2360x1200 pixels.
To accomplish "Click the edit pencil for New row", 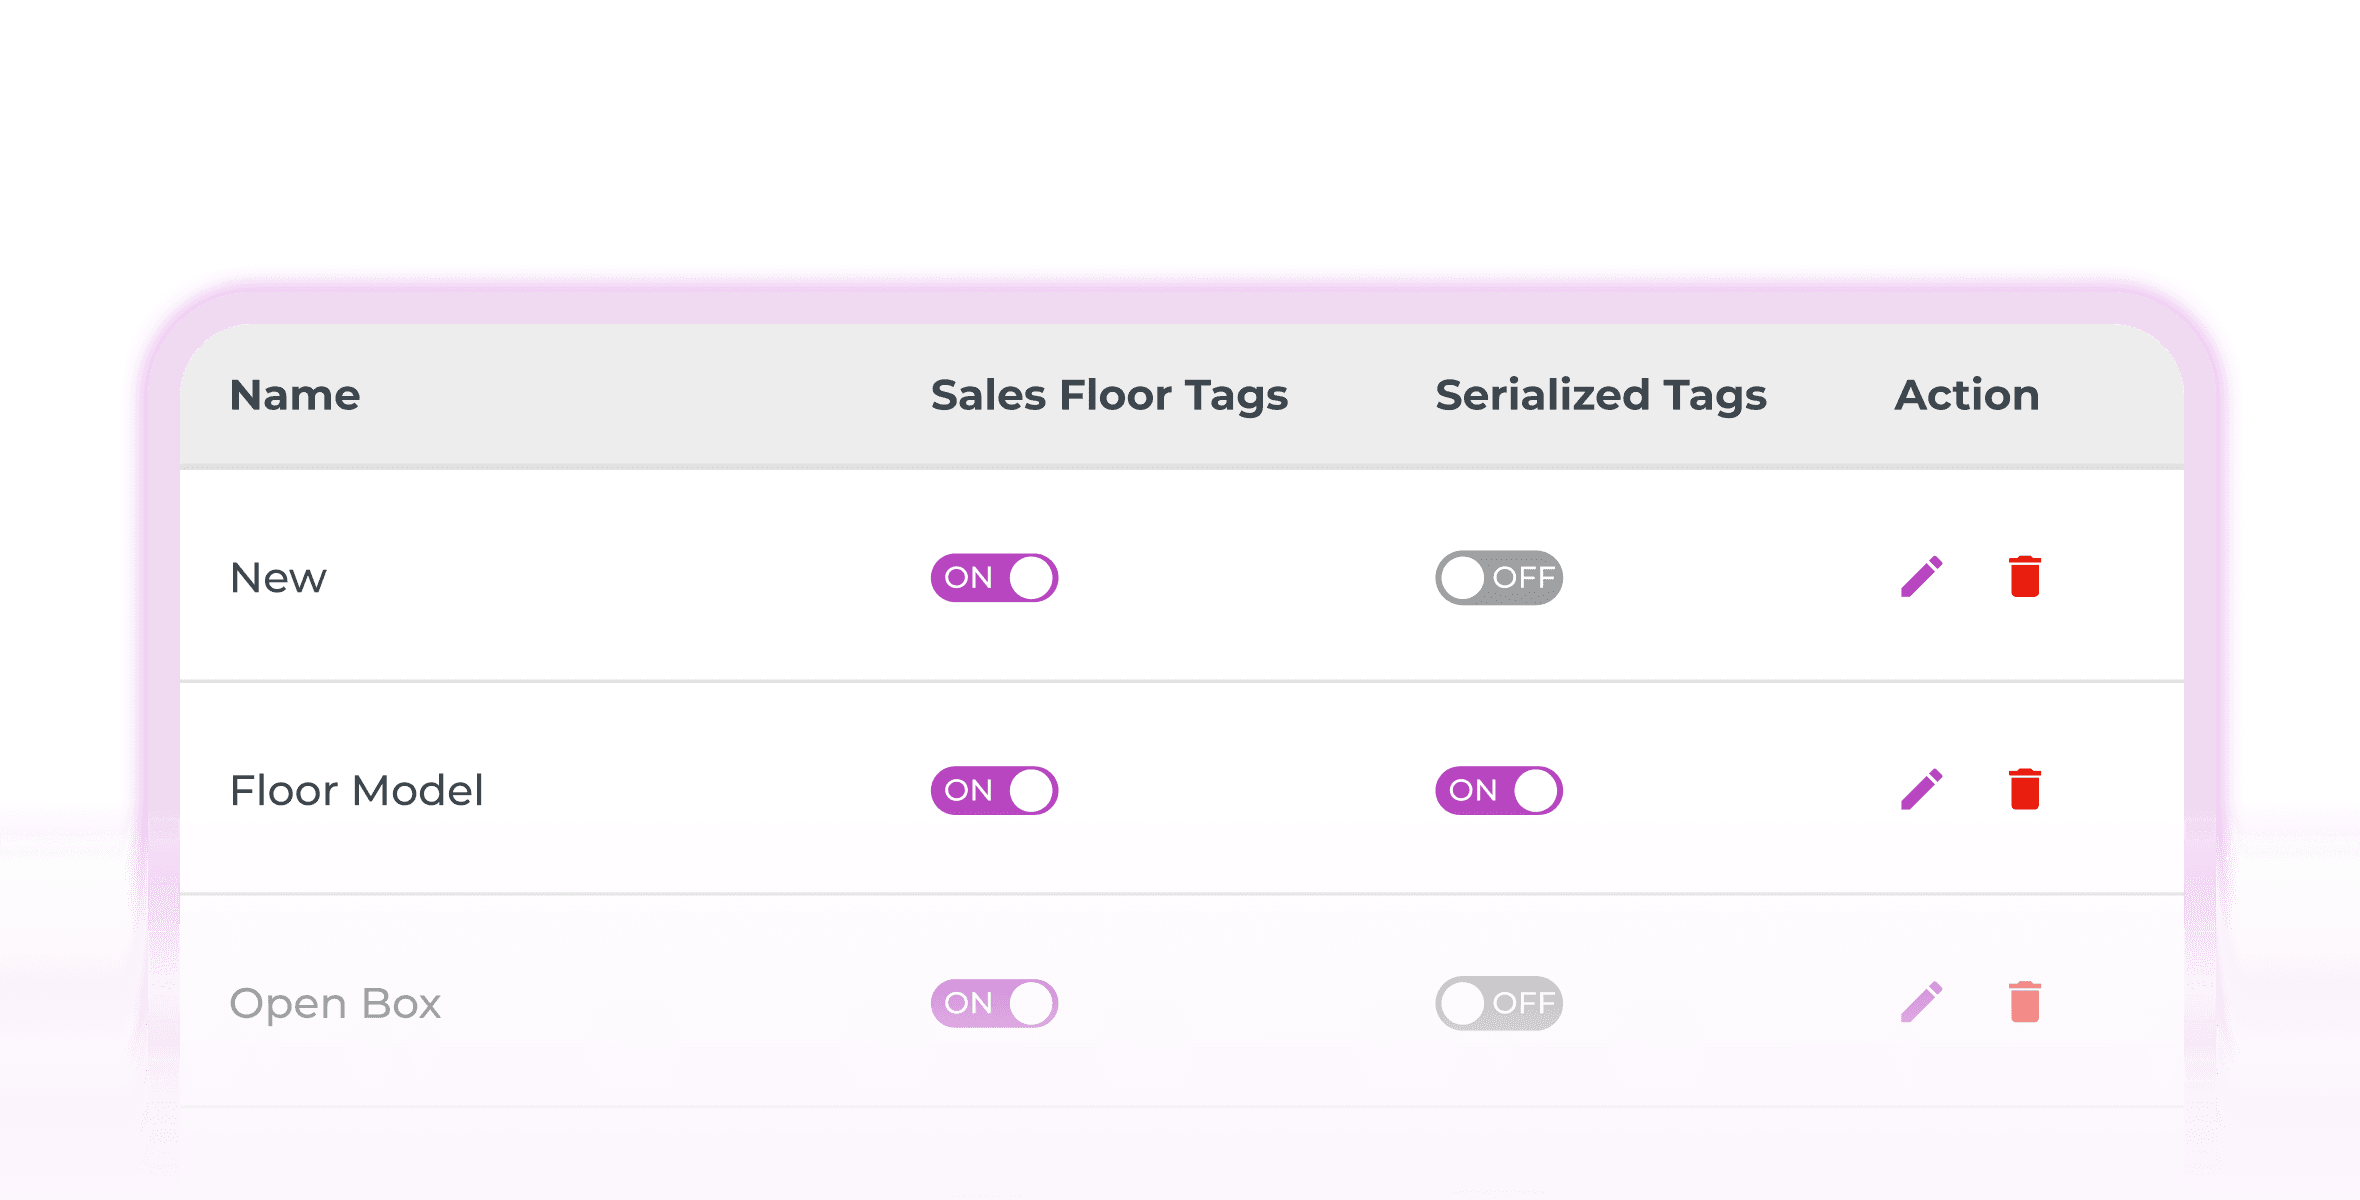I will tap(1921, 577).
